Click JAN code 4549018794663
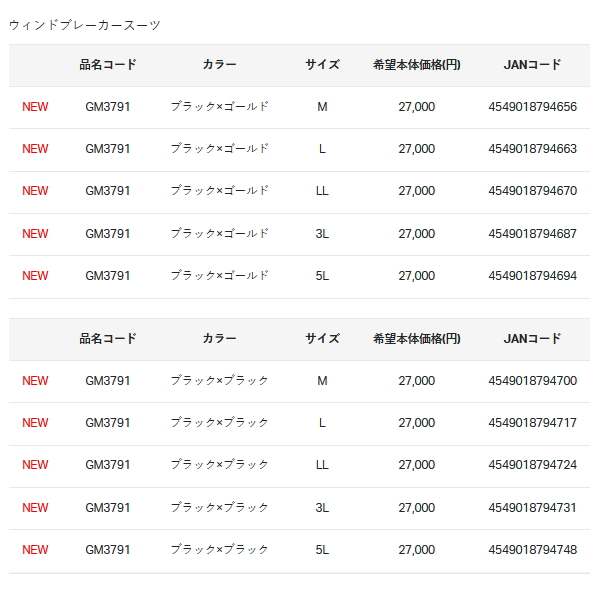 pyautogui.click(x=532, y=149)
